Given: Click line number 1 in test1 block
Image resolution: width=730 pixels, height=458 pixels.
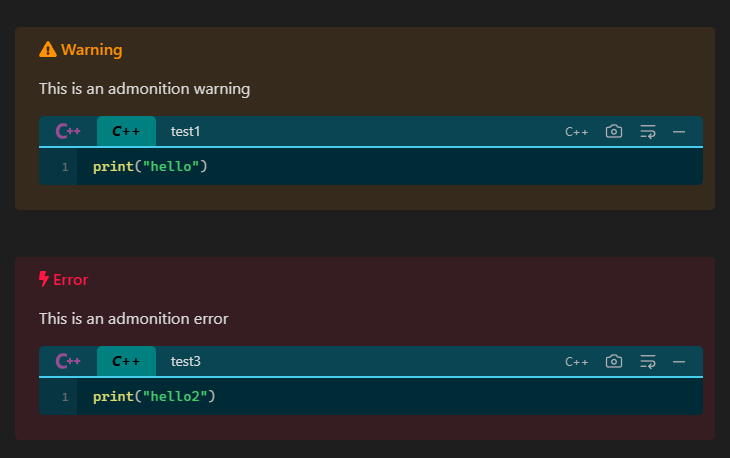Looking at the screenshot, I should click(65, 167).
